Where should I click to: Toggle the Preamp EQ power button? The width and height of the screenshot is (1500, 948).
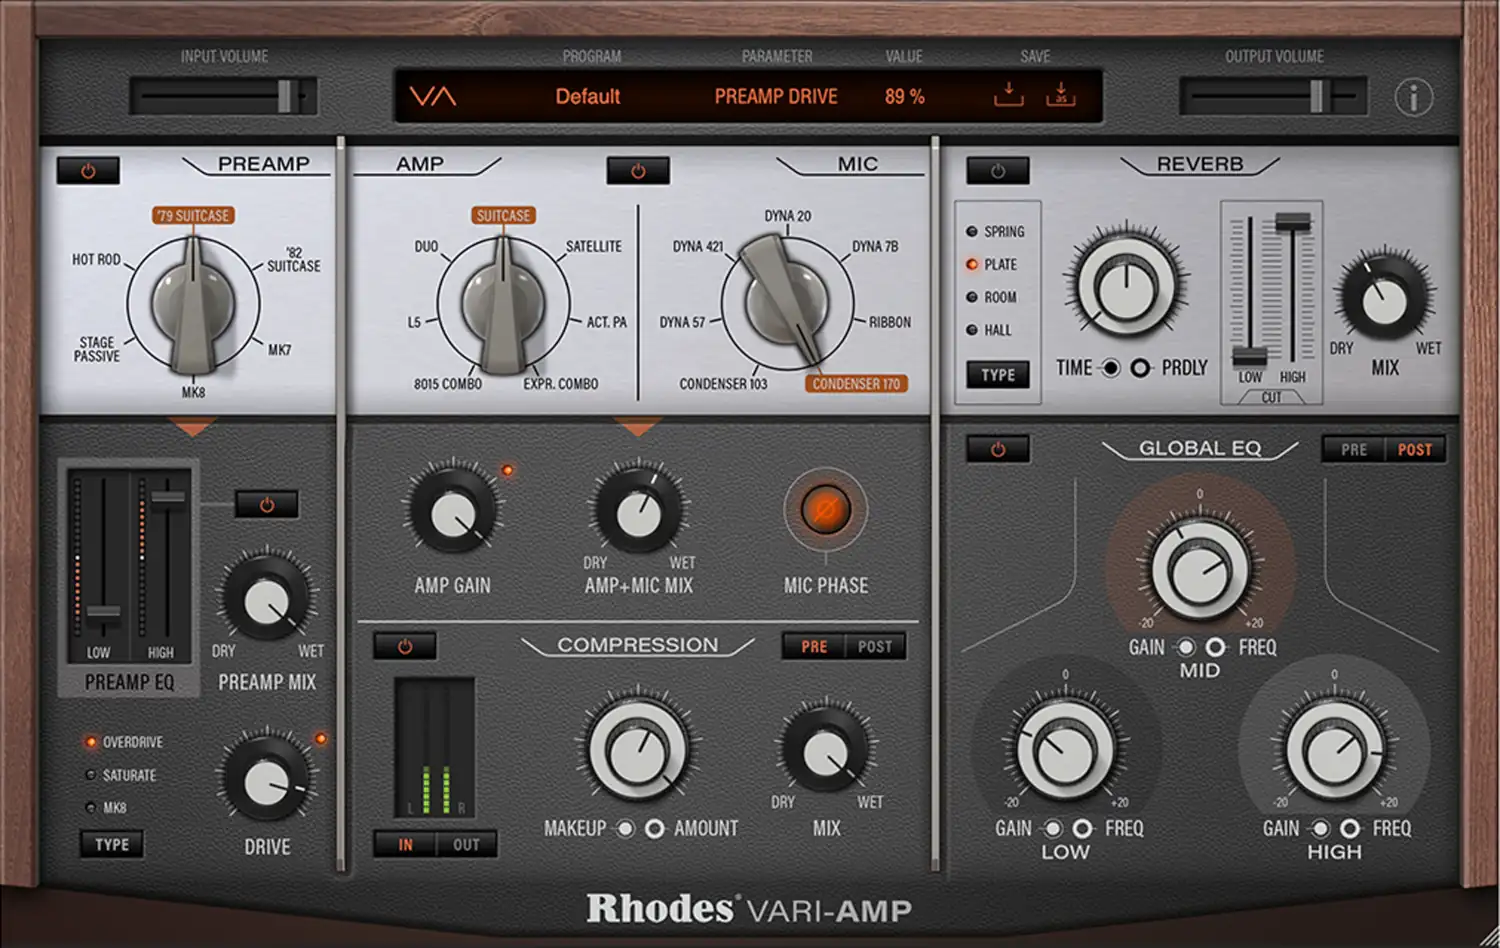pyautogui.click(x=265, y=504)
